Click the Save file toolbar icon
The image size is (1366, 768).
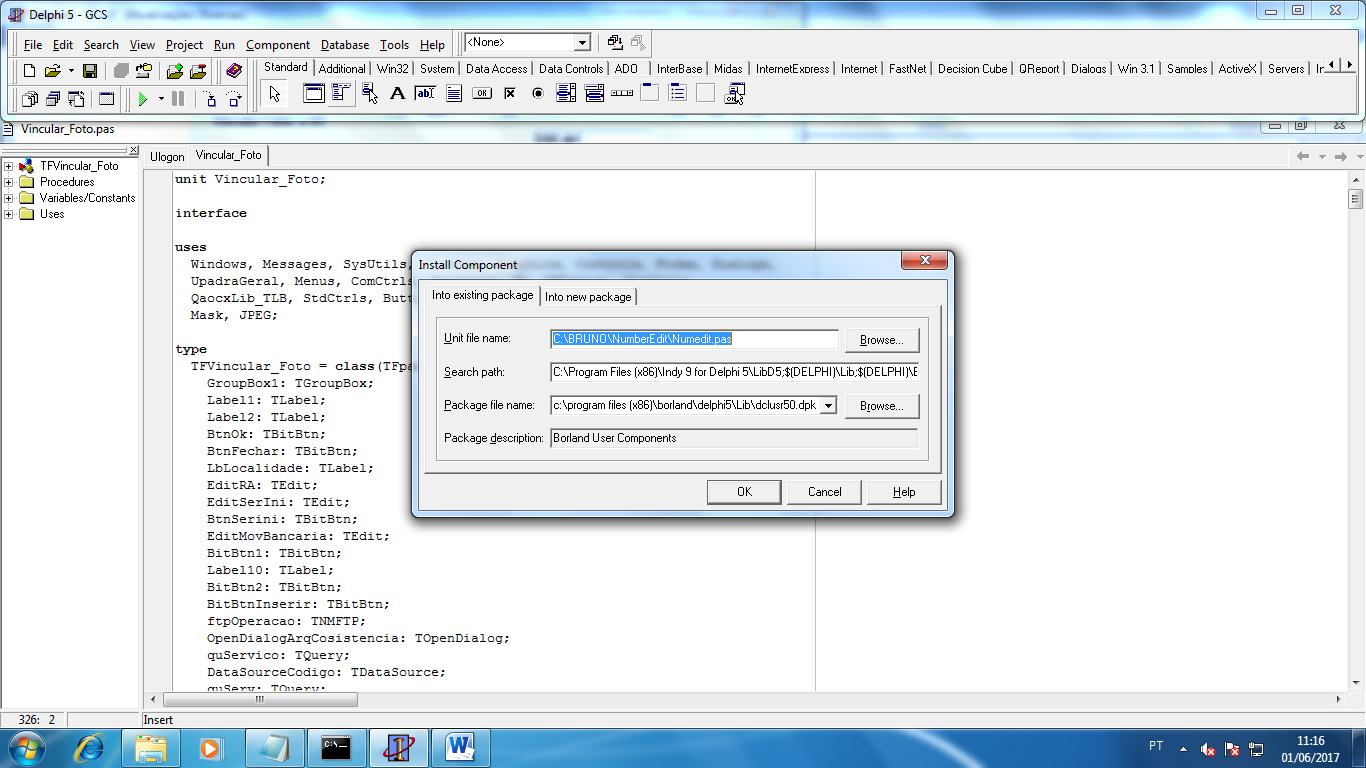(89, 71)
